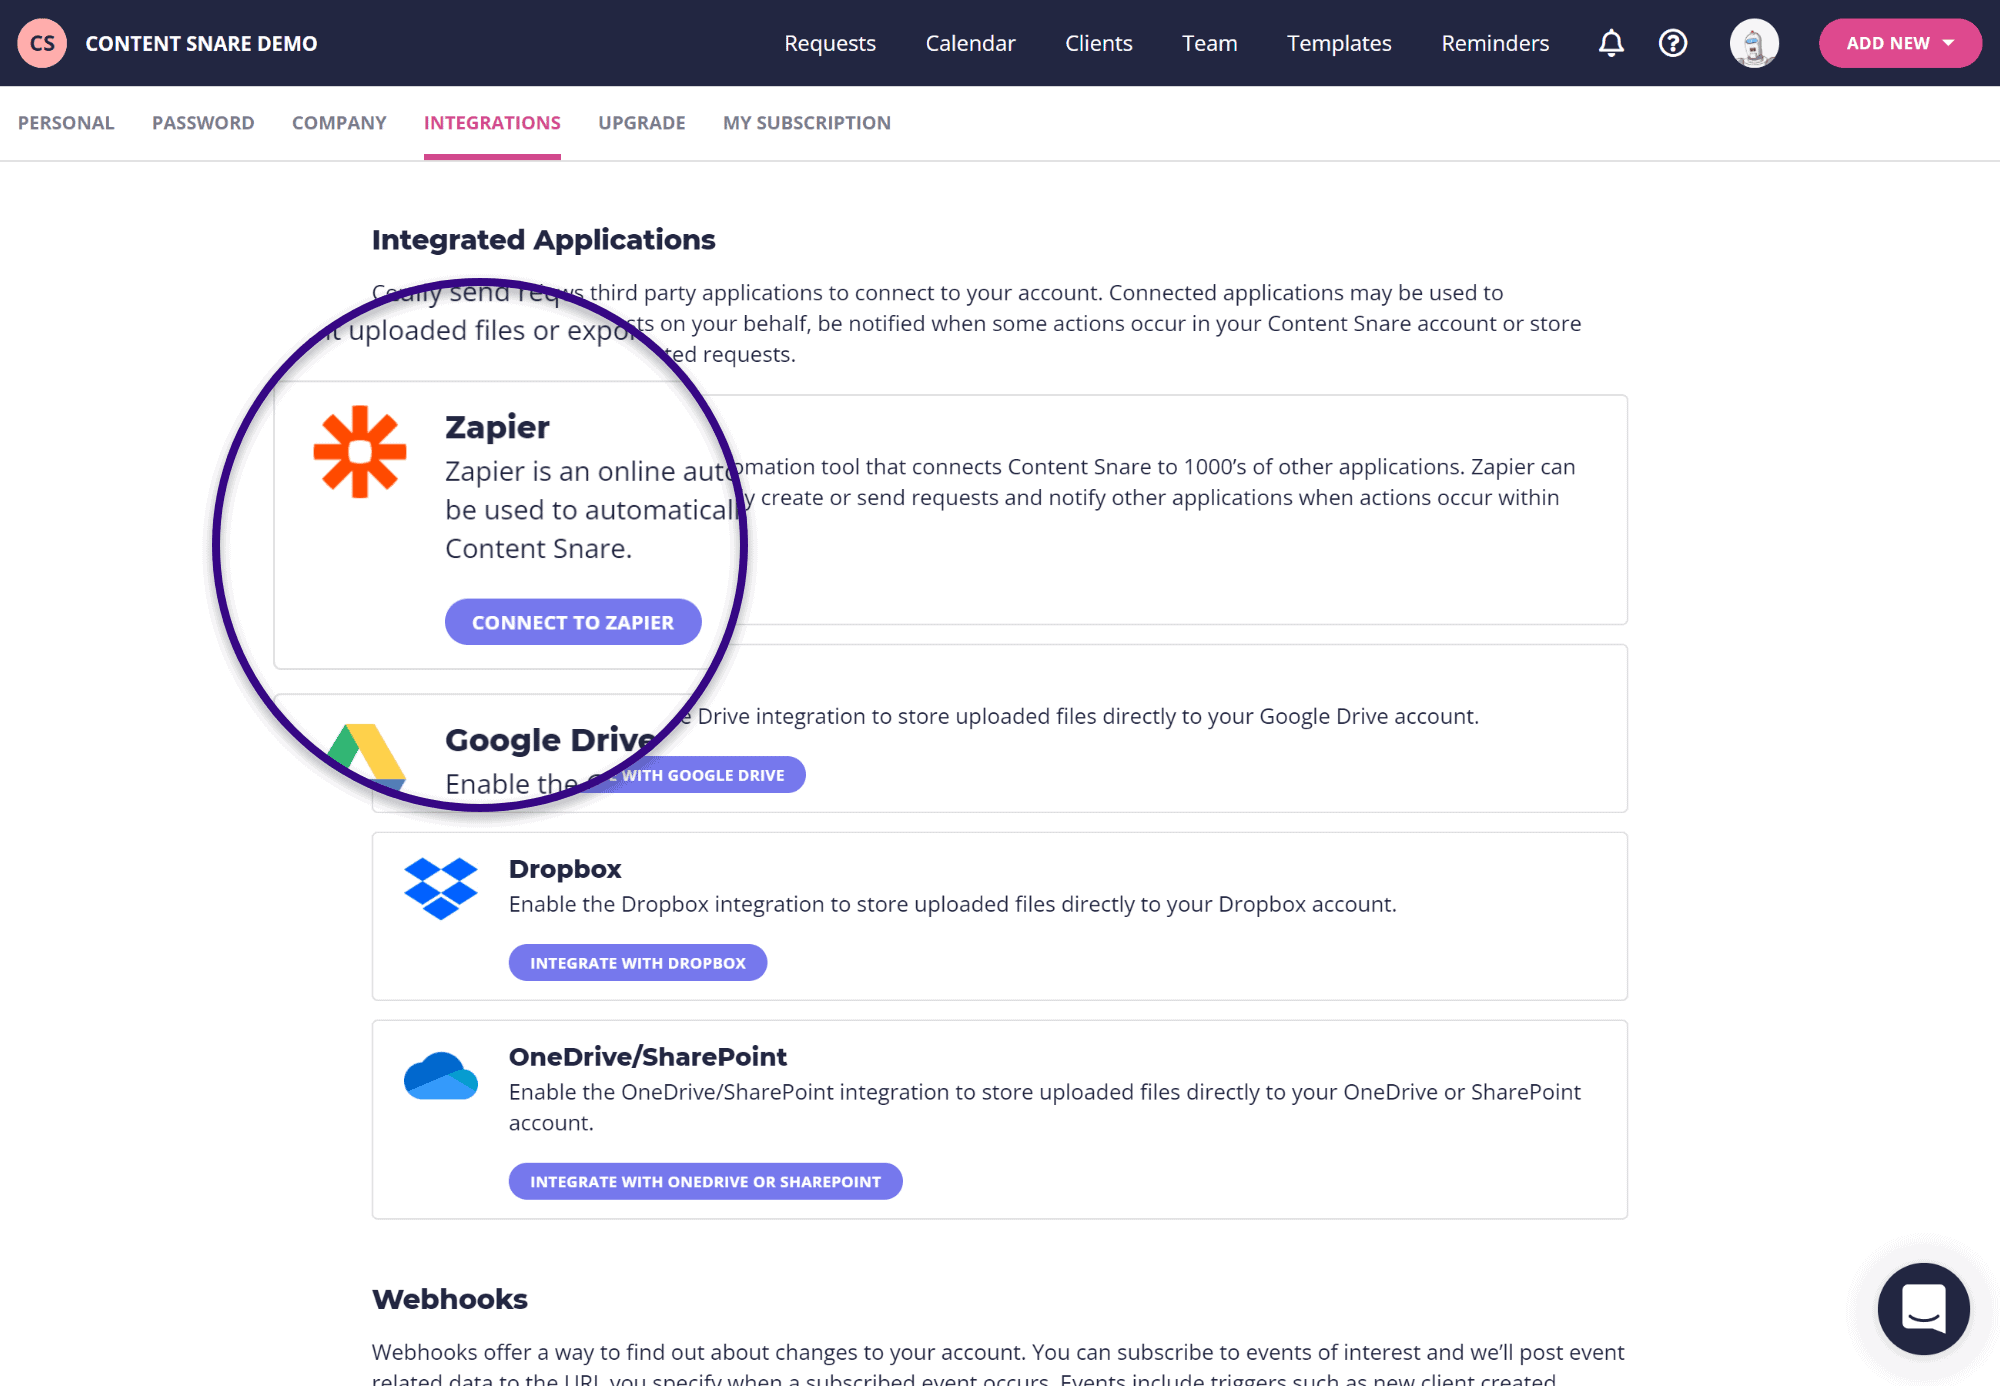Click the Webhooks heading
The height and width of the screenshot is (1386, 2000).
pyautogui.click(x=450, y=1299)
